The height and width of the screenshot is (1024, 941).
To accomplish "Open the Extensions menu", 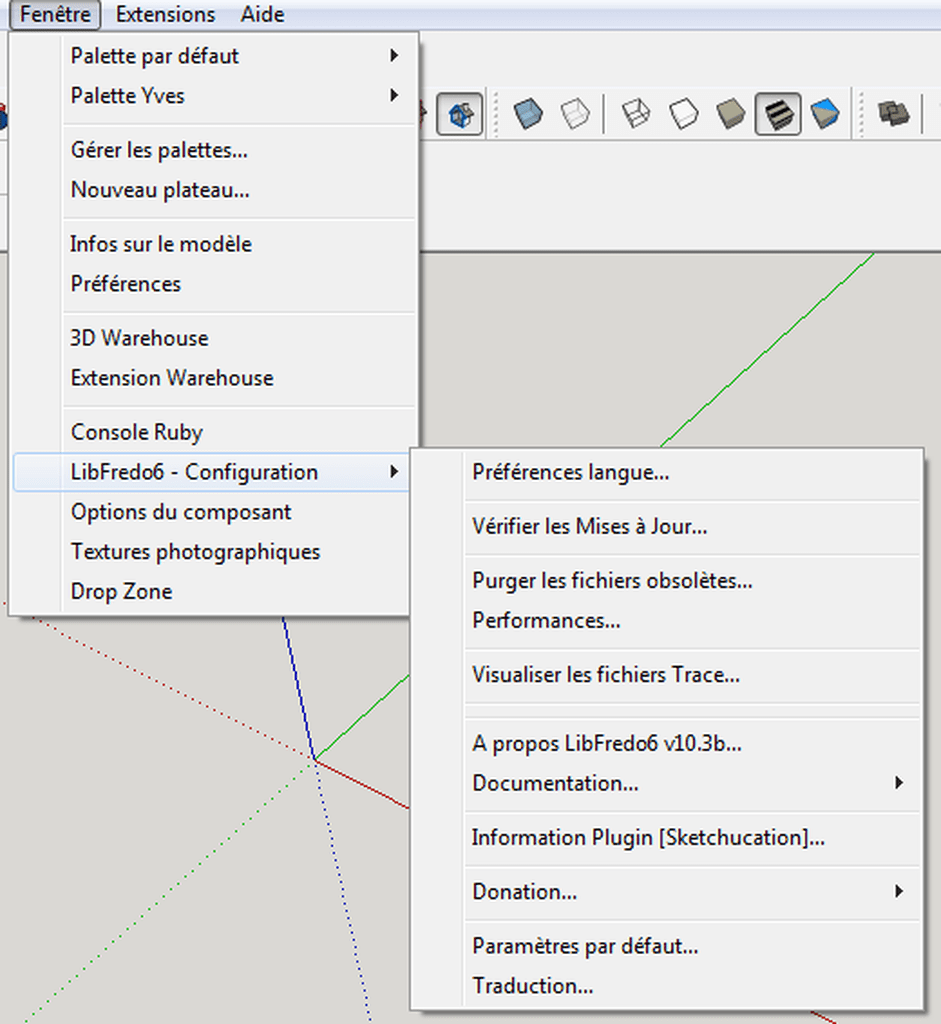I will 165,14.
